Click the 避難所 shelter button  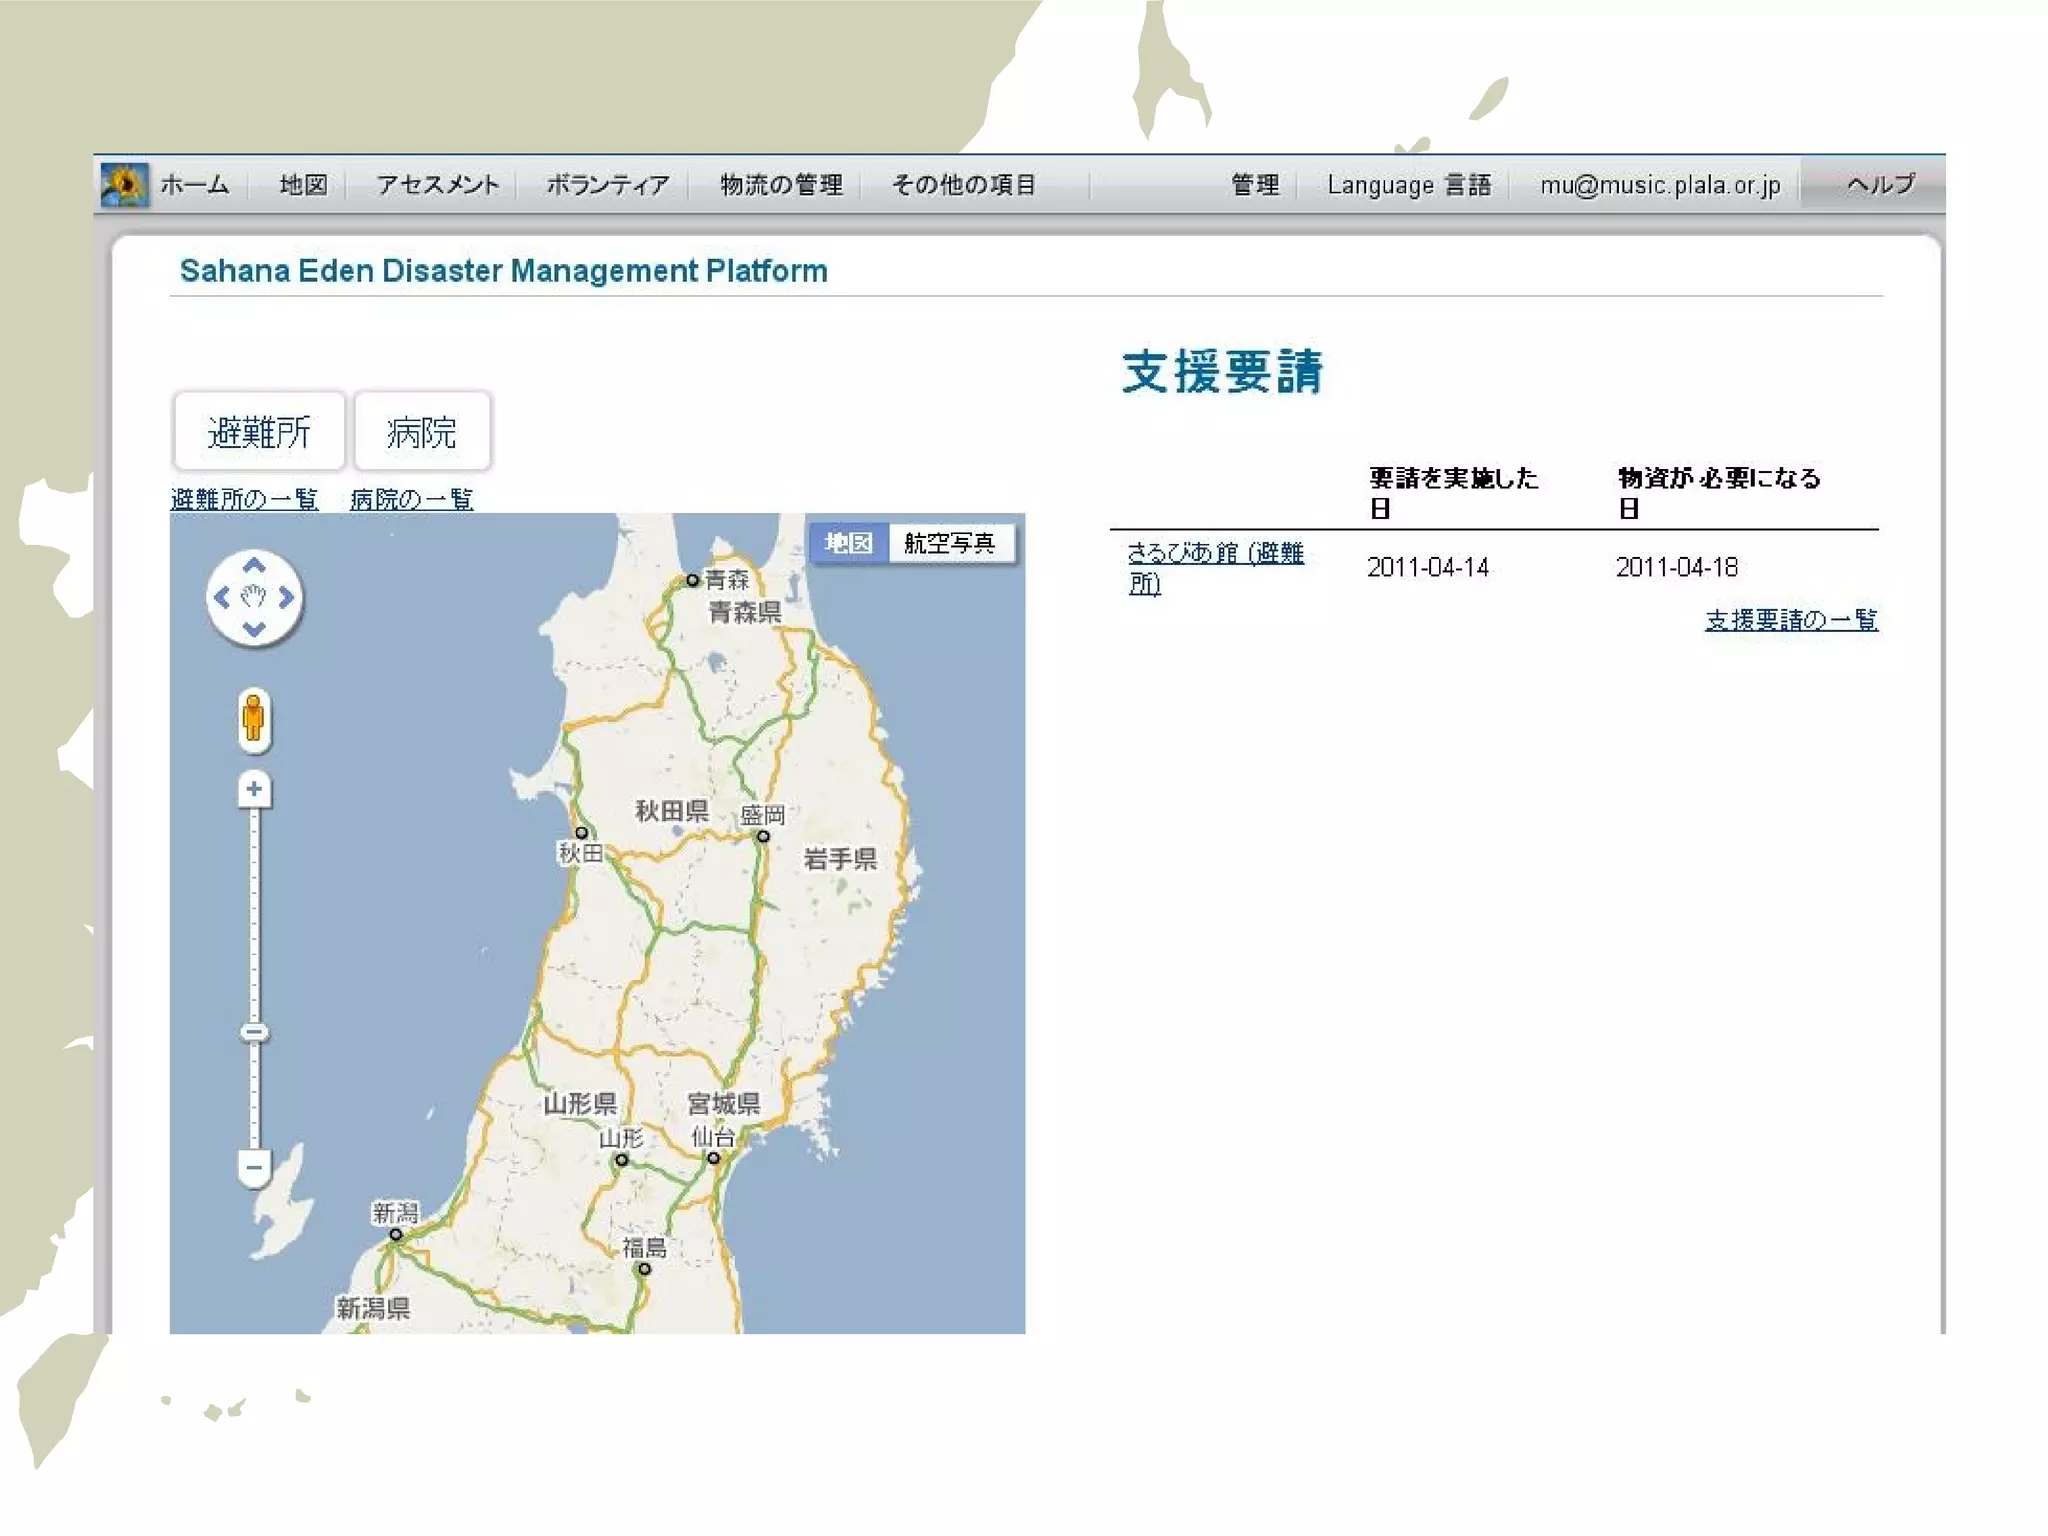pyautogui.click(x=259, y=432)
